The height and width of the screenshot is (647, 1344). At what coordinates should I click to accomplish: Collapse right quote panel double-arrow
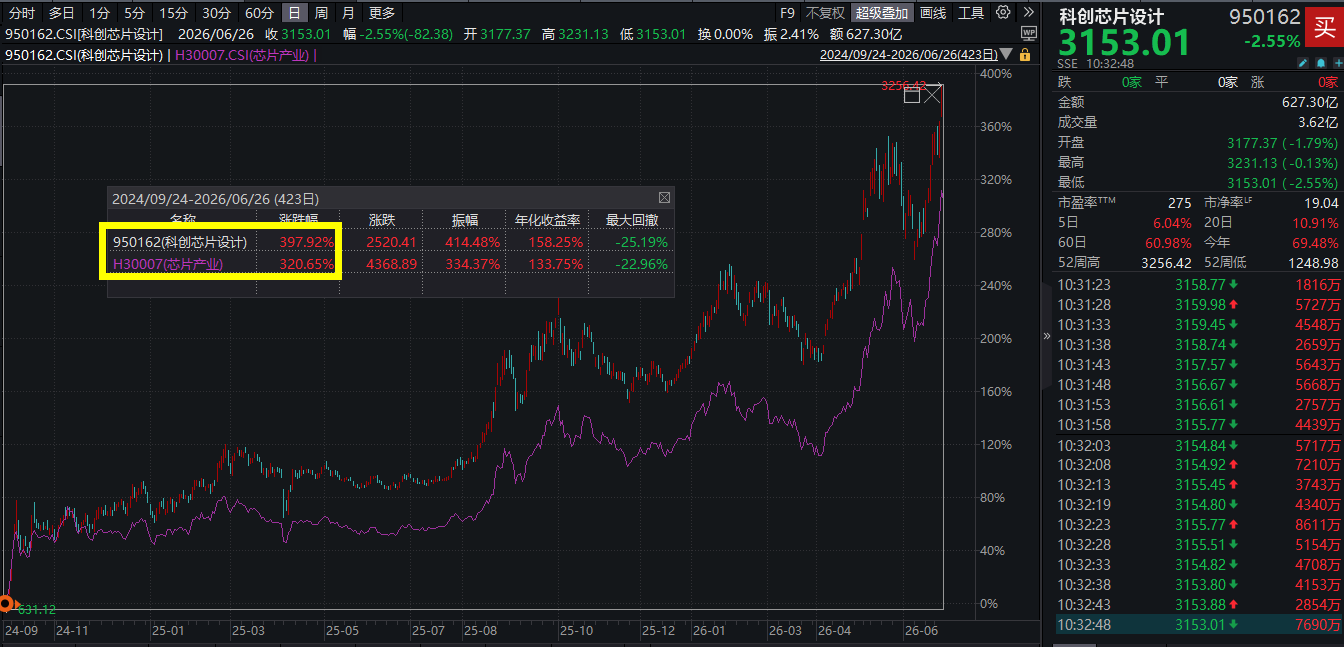click(1046, 336)
